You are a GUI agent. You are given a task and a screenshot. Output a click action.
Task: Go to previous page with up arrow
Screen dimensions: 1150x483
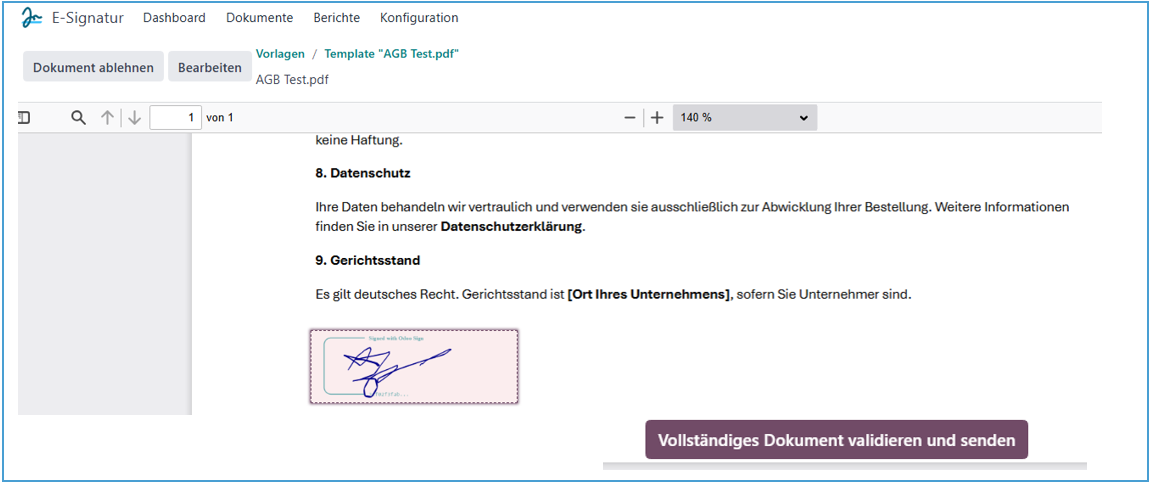pyautogui.click(x=107, y=118)
